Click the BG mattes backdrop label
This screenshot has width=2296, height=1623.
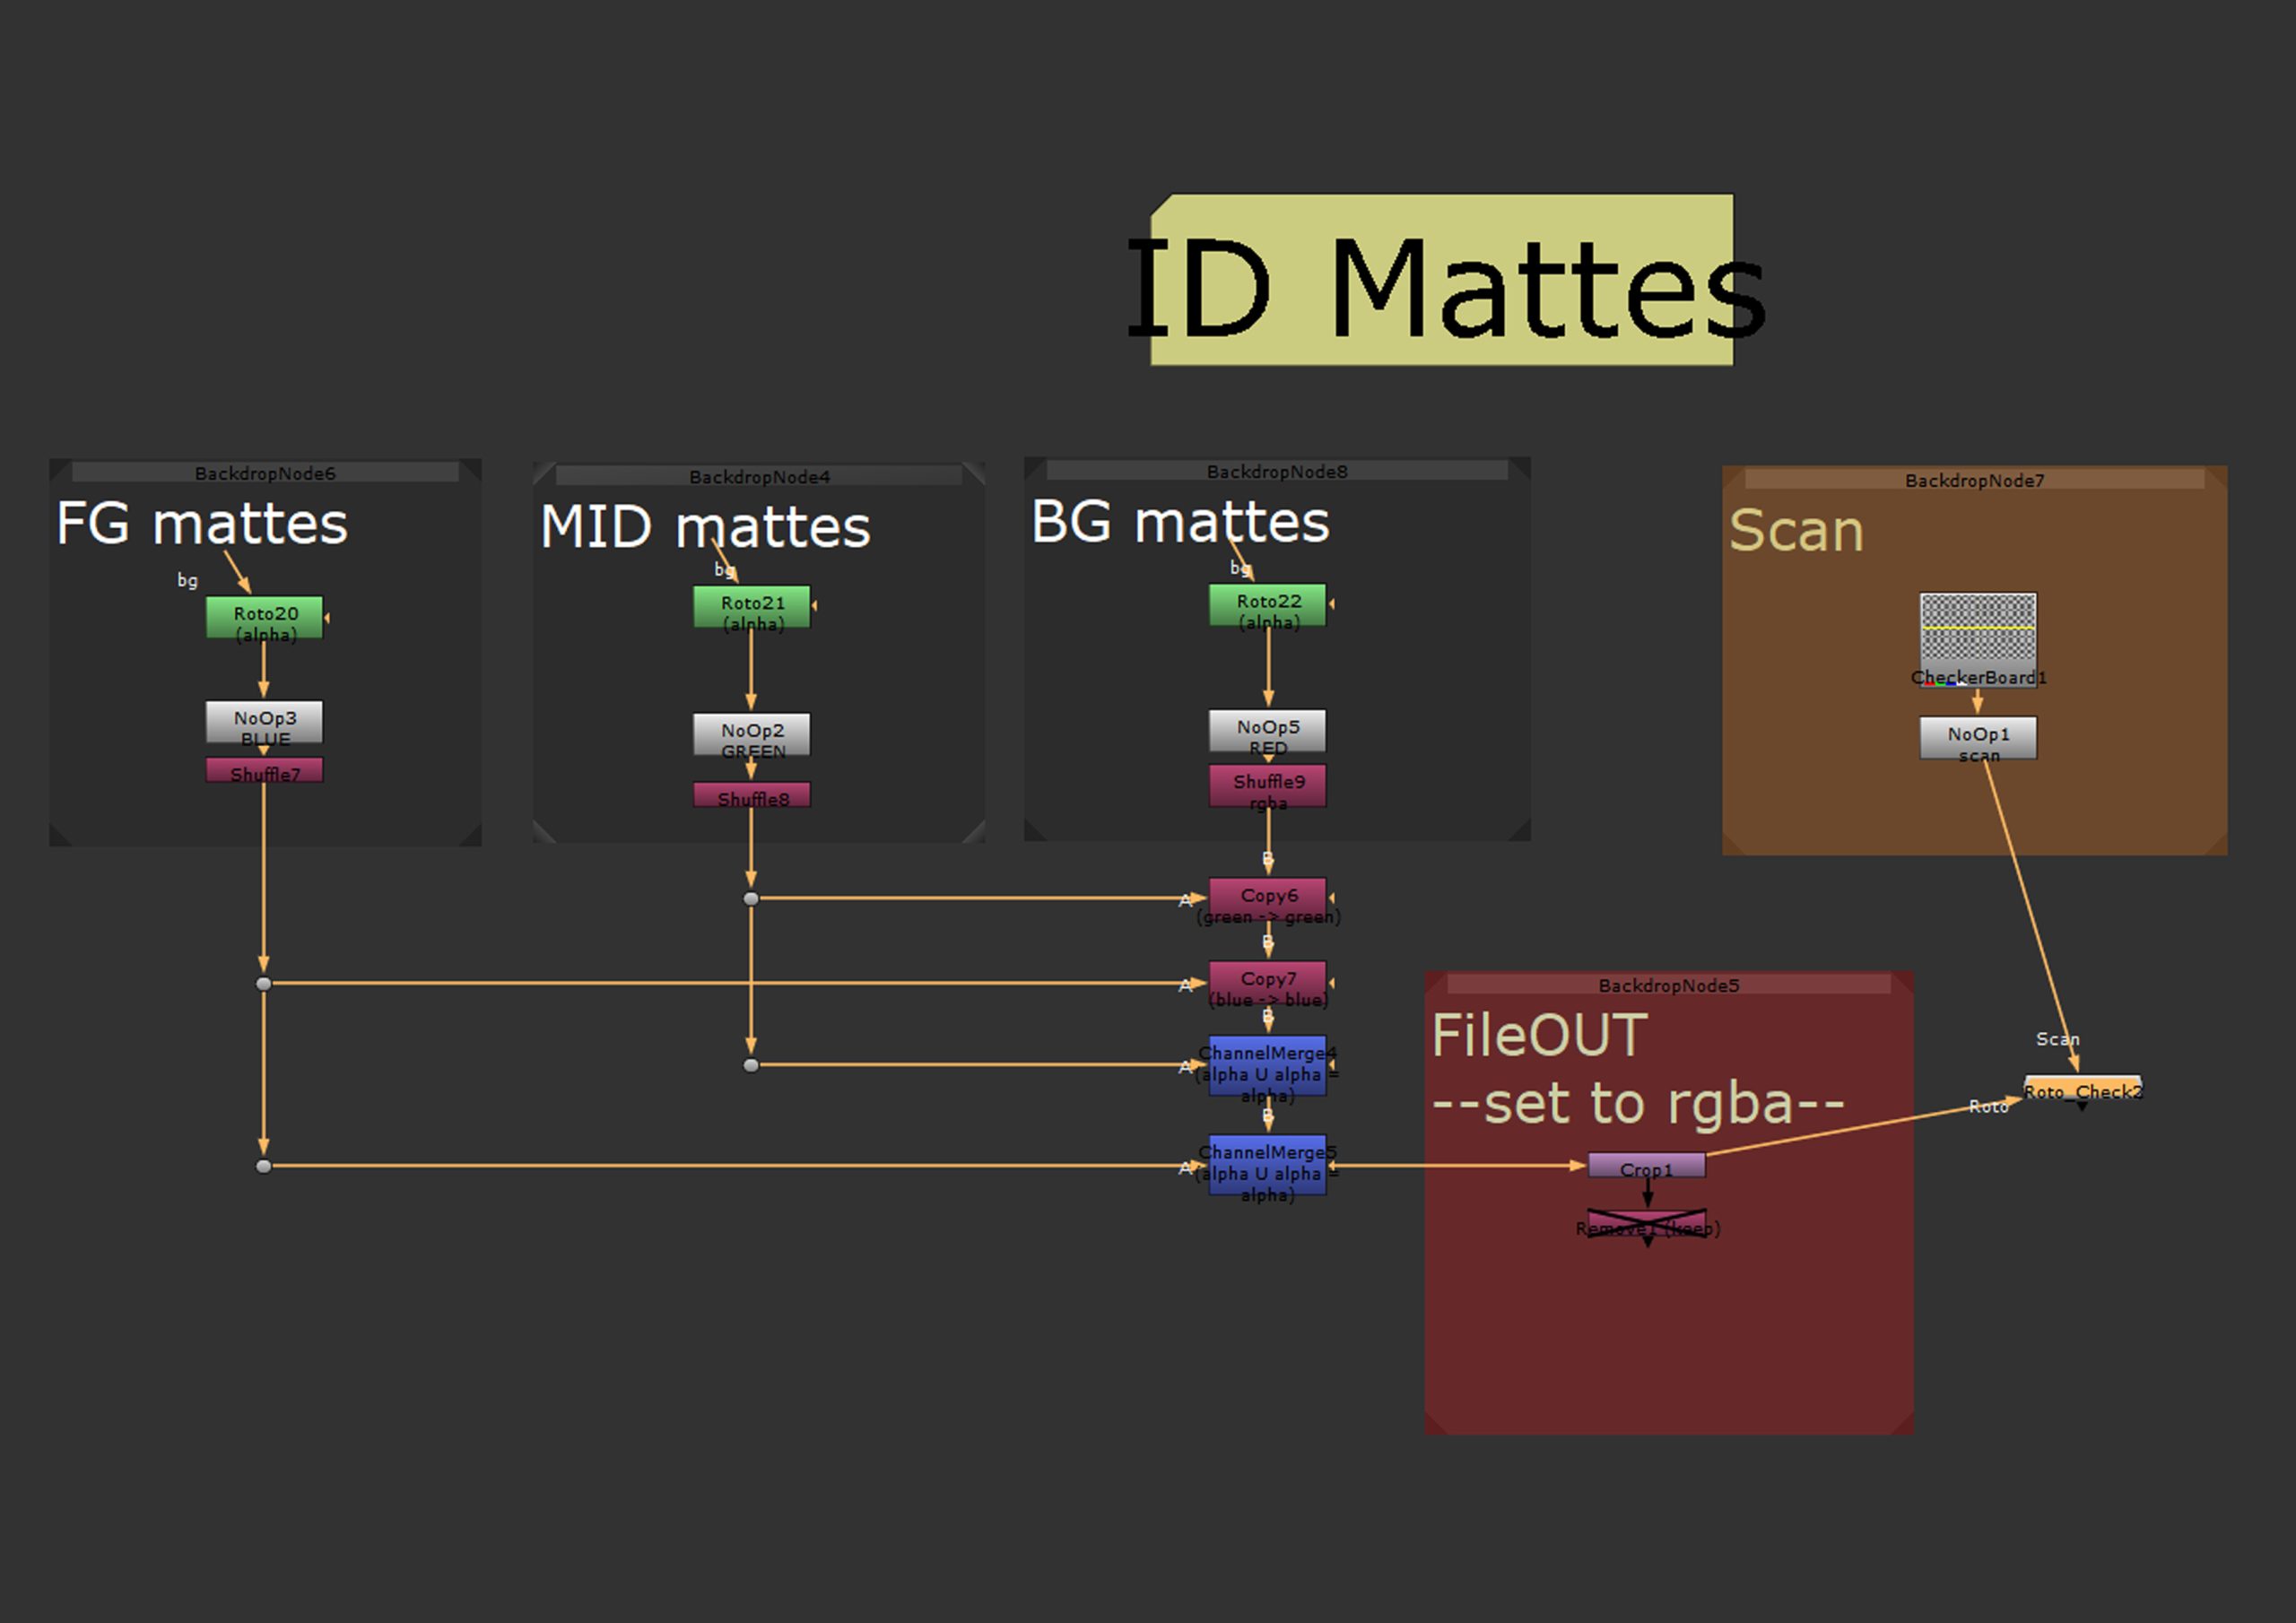1180,521
